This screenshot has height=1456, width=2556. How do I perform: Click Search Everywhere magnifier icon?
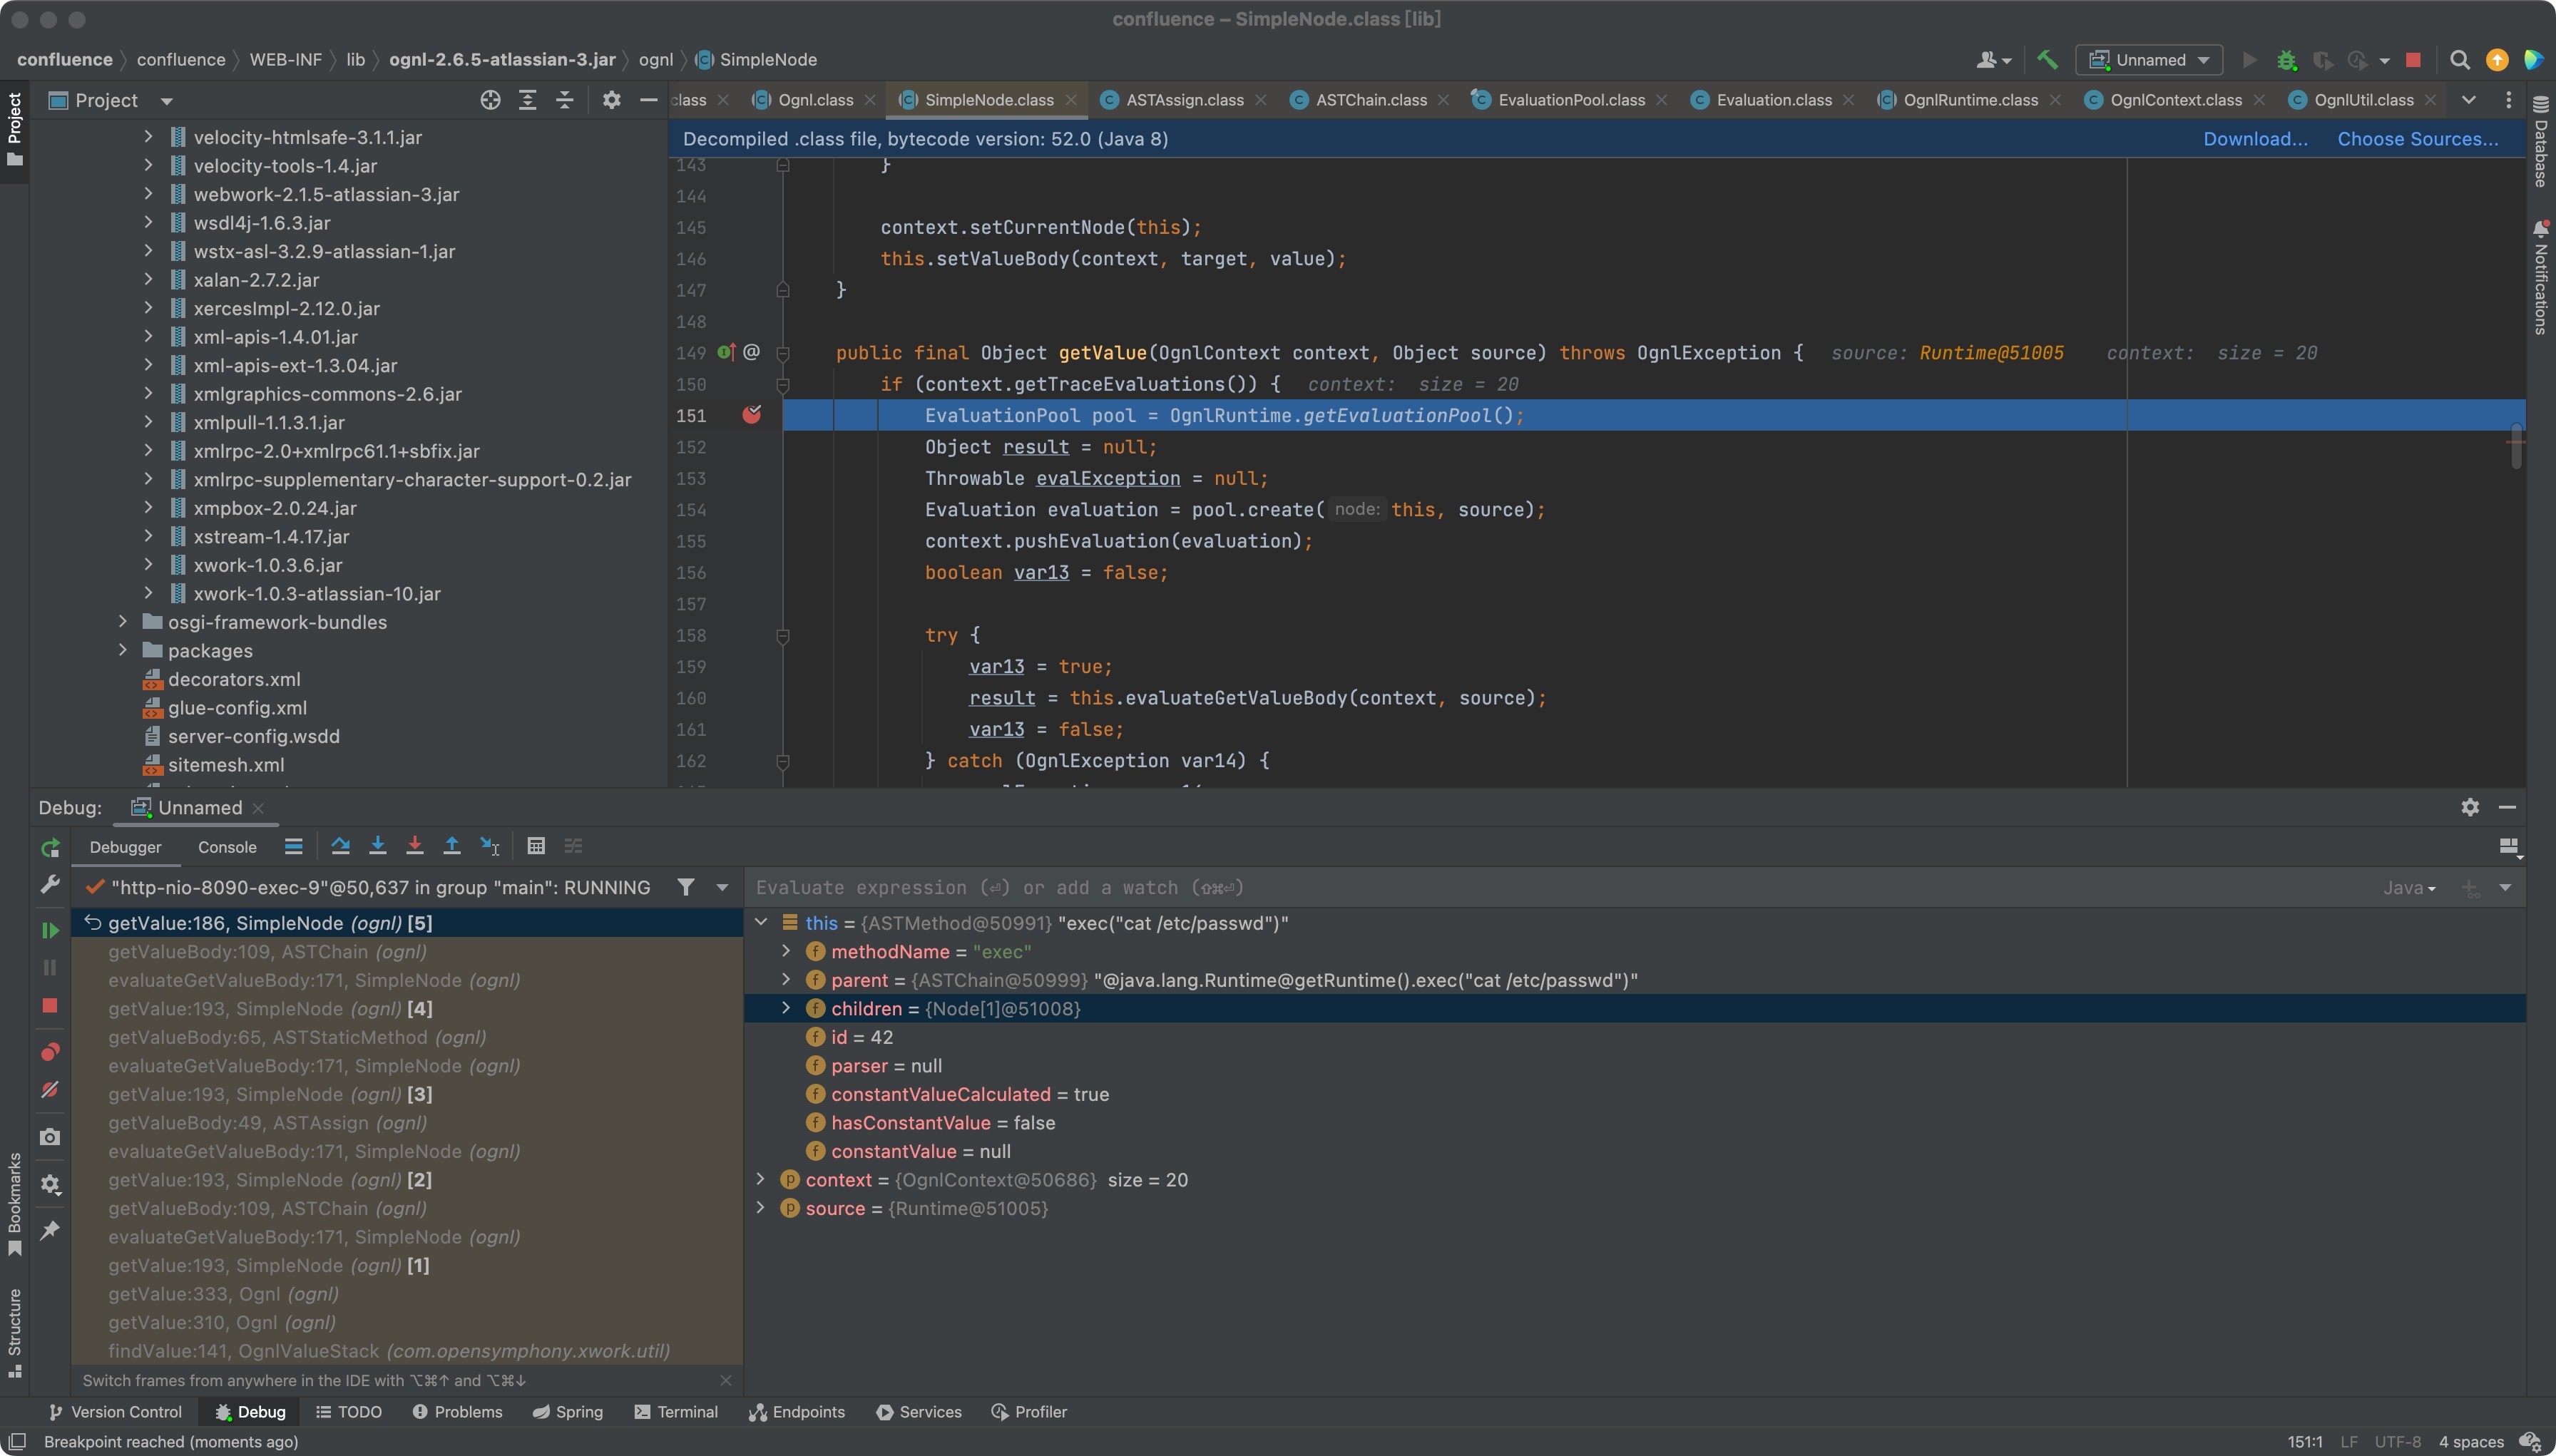(2459, 60)
